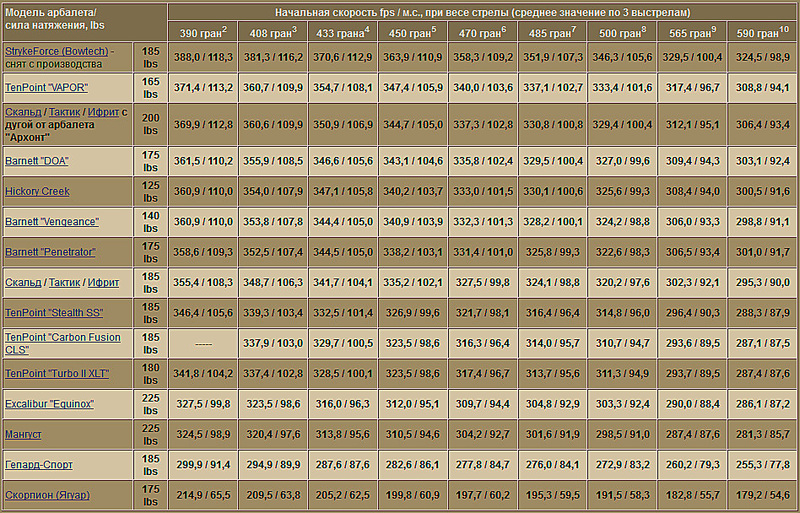Open the Hickory Creek link

[x=37, y=191]
